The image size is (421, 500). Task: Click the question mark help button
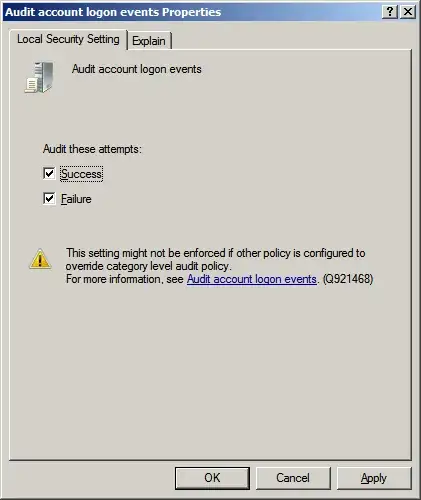(390, 12)
